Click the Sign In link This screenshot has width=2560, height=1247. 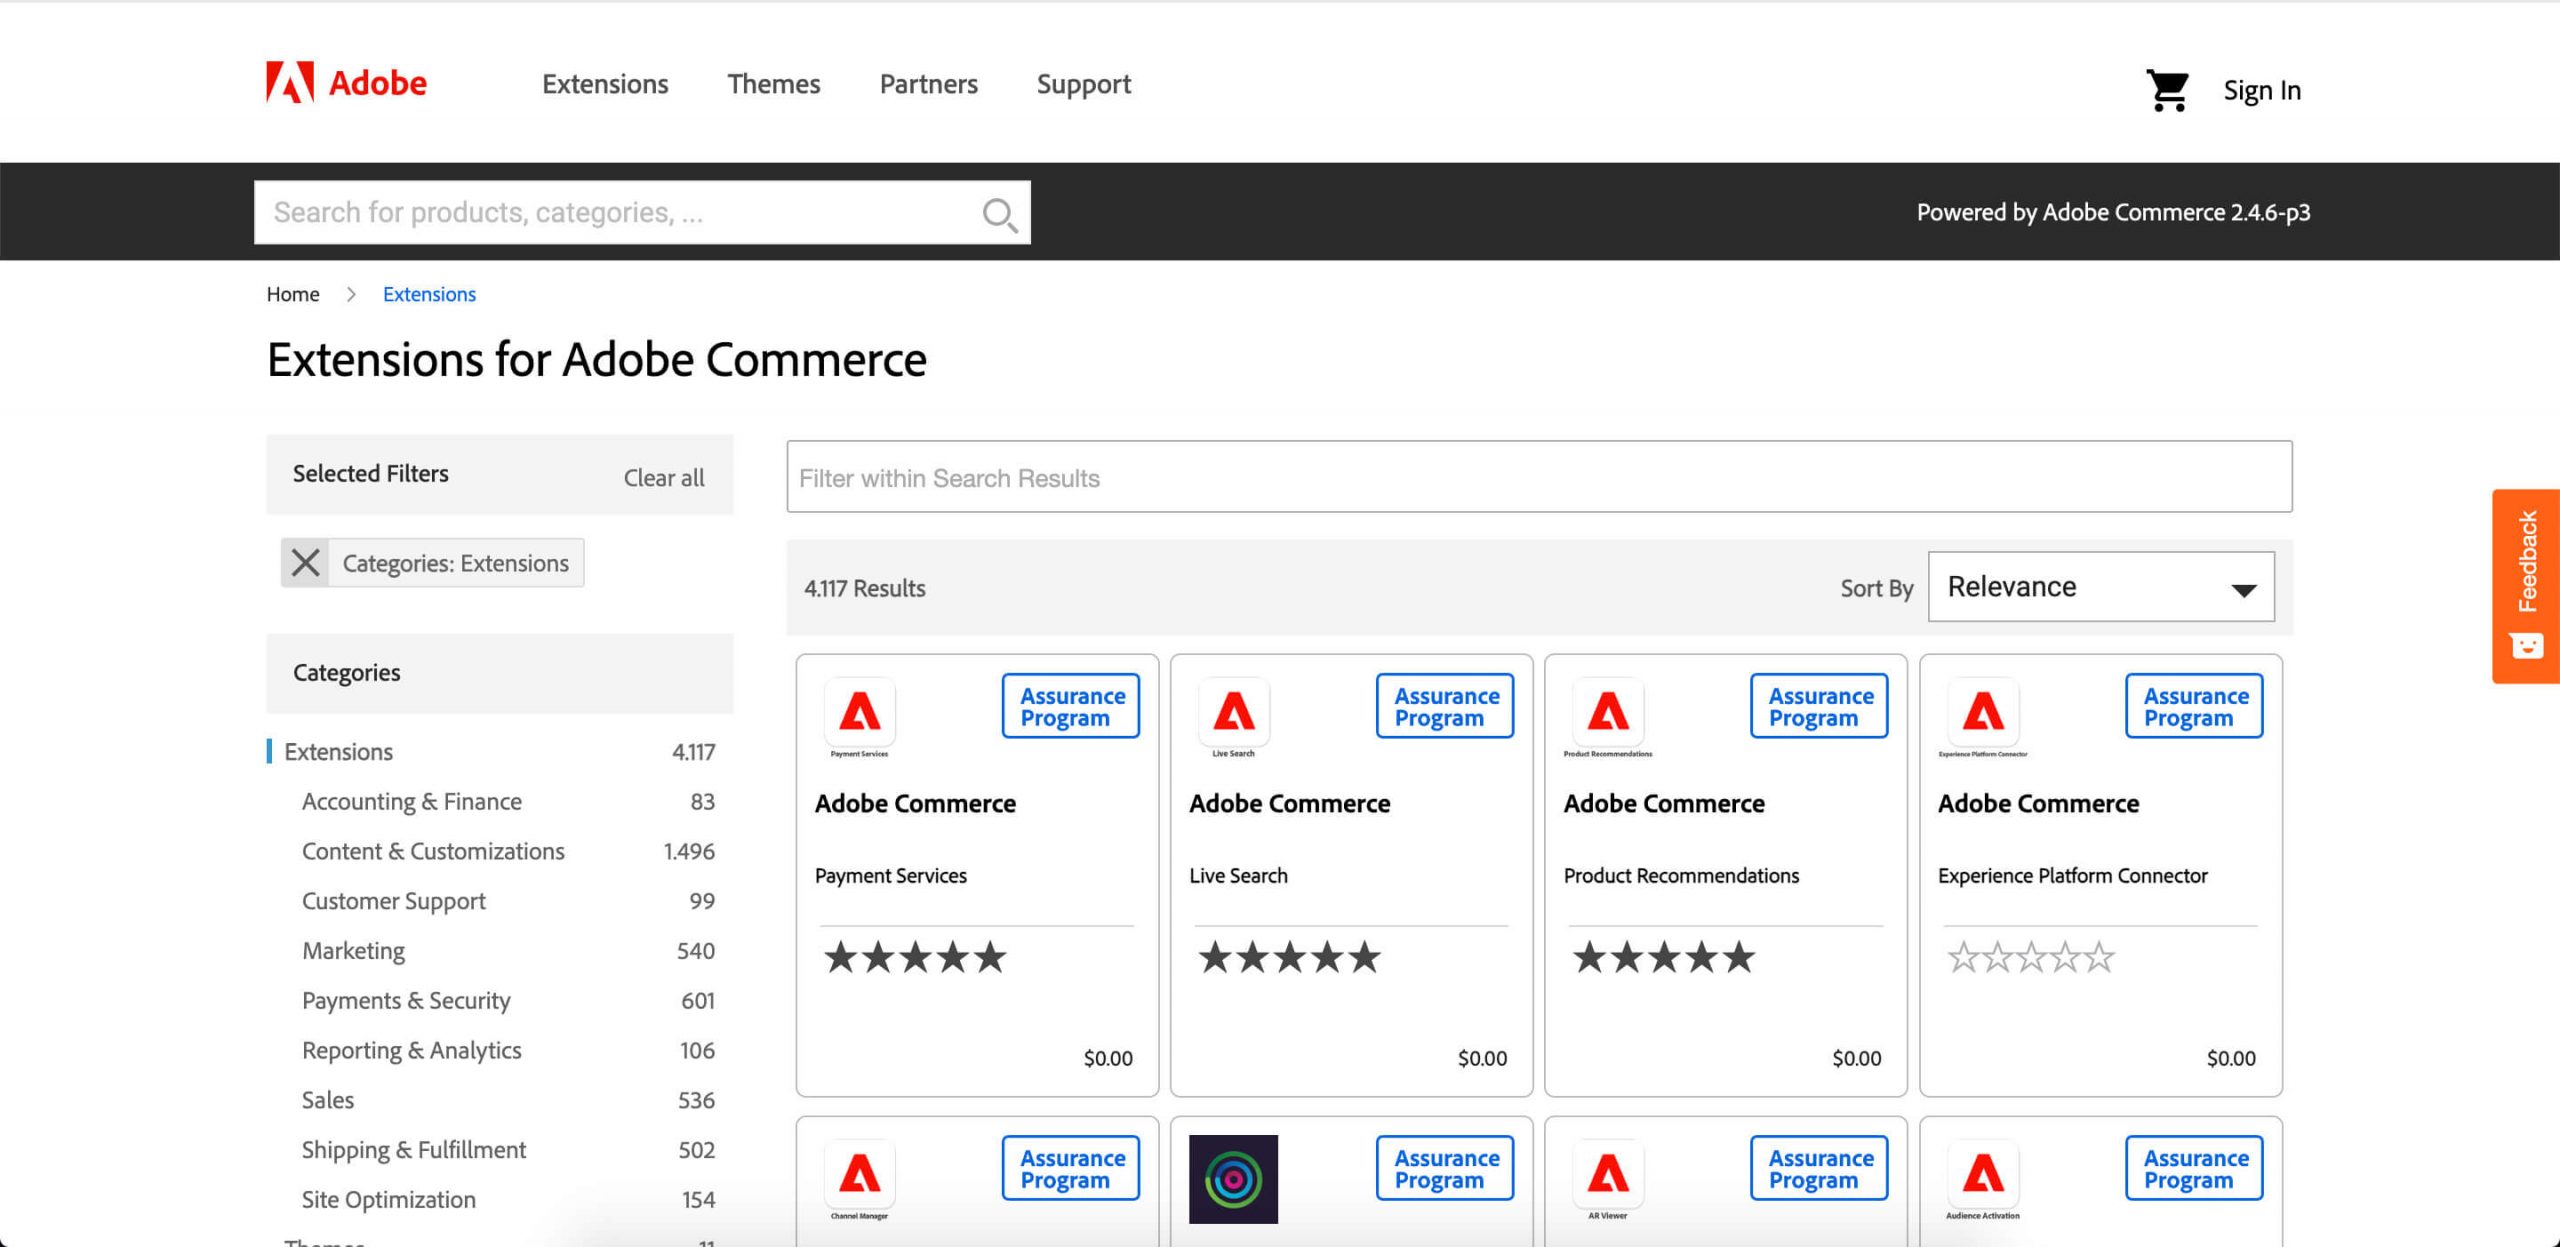[x=2261, y=91]
